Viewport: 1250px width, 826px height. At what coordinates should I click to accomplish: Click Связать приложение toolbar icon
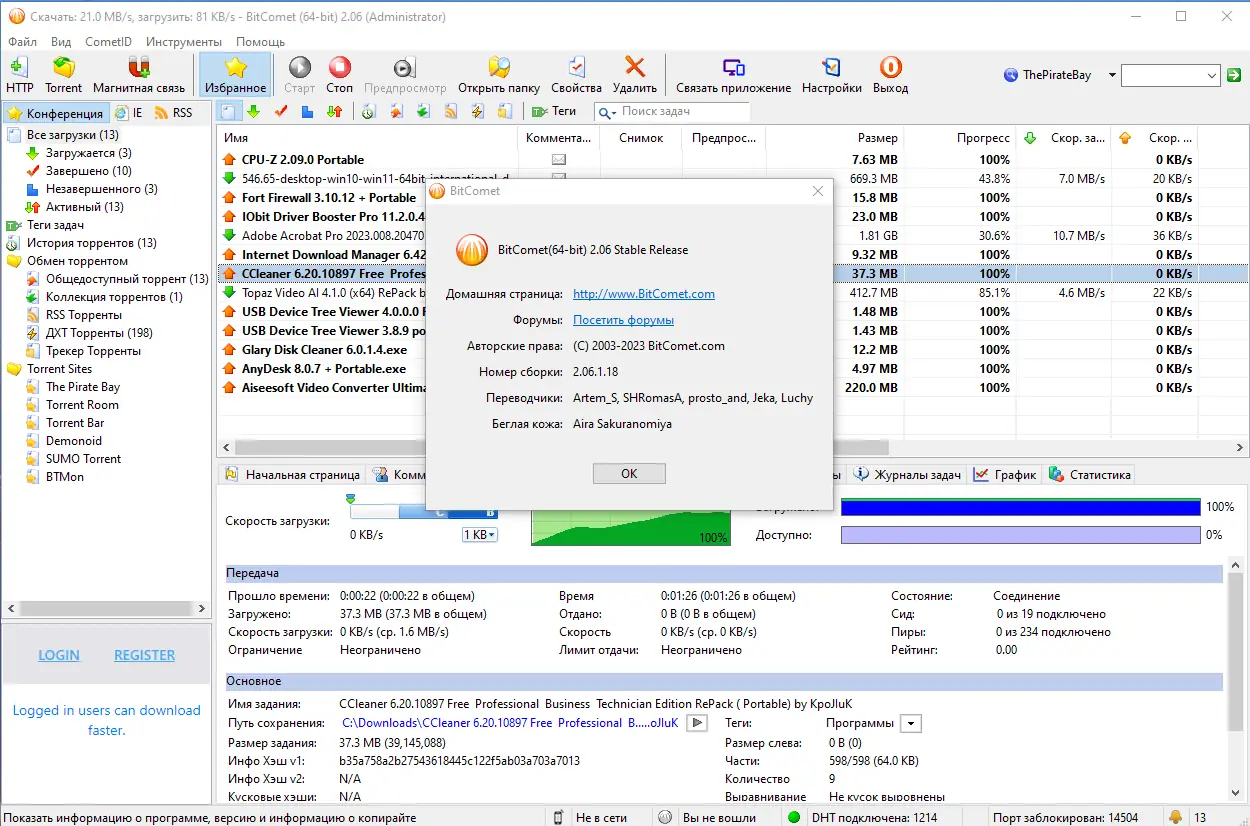(733, 75)
